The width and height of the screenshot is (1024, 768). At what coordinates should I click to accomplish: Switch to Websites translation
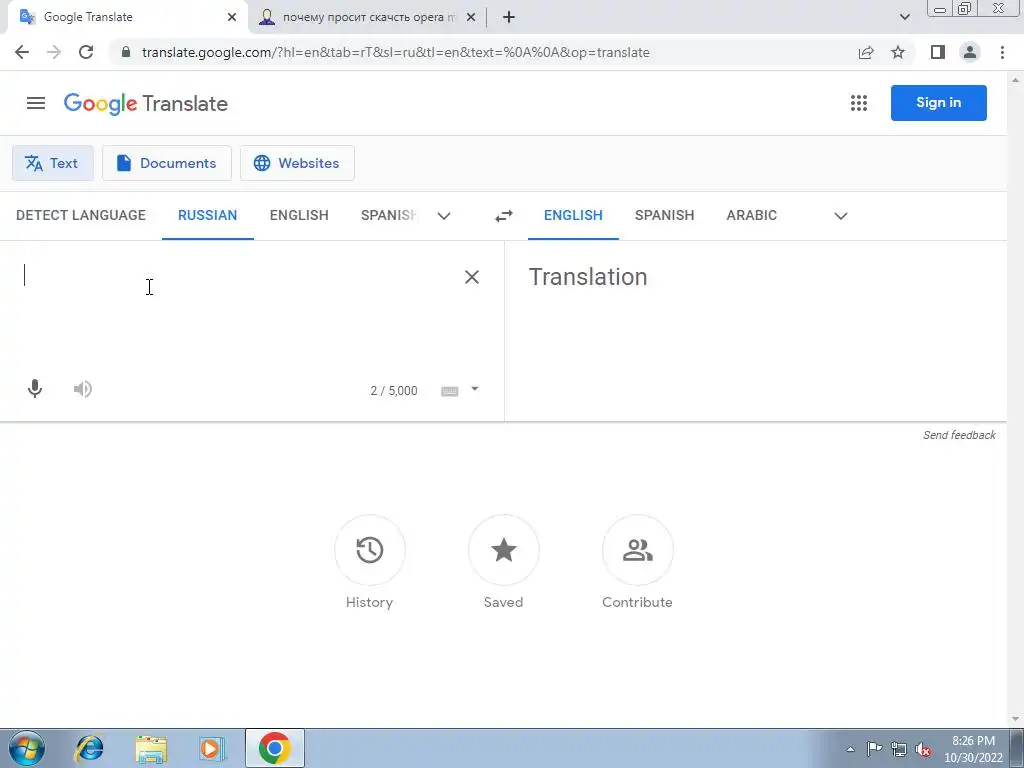297,163
